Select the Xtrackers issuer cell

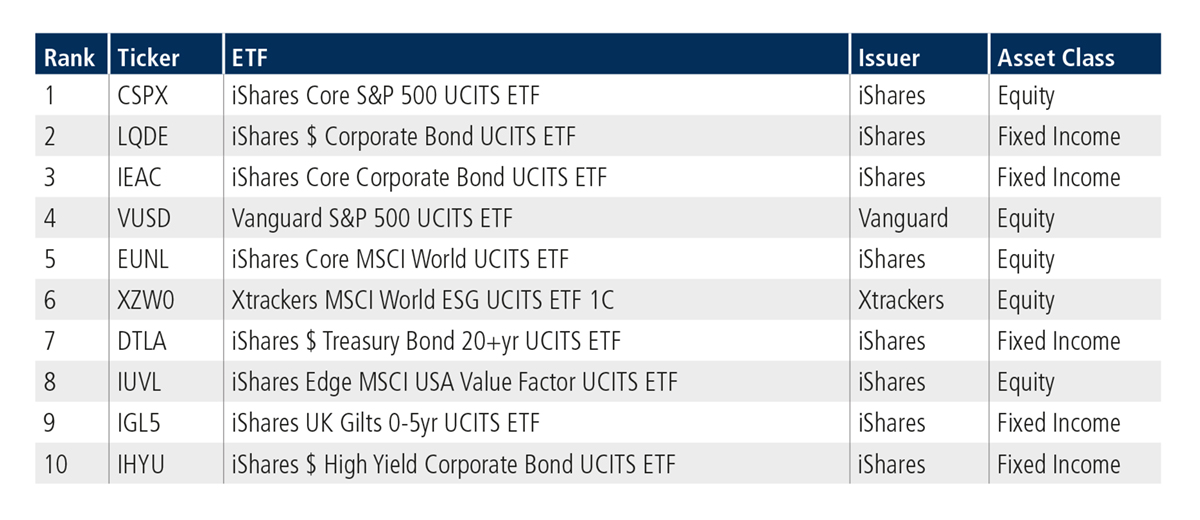point(900,301)
